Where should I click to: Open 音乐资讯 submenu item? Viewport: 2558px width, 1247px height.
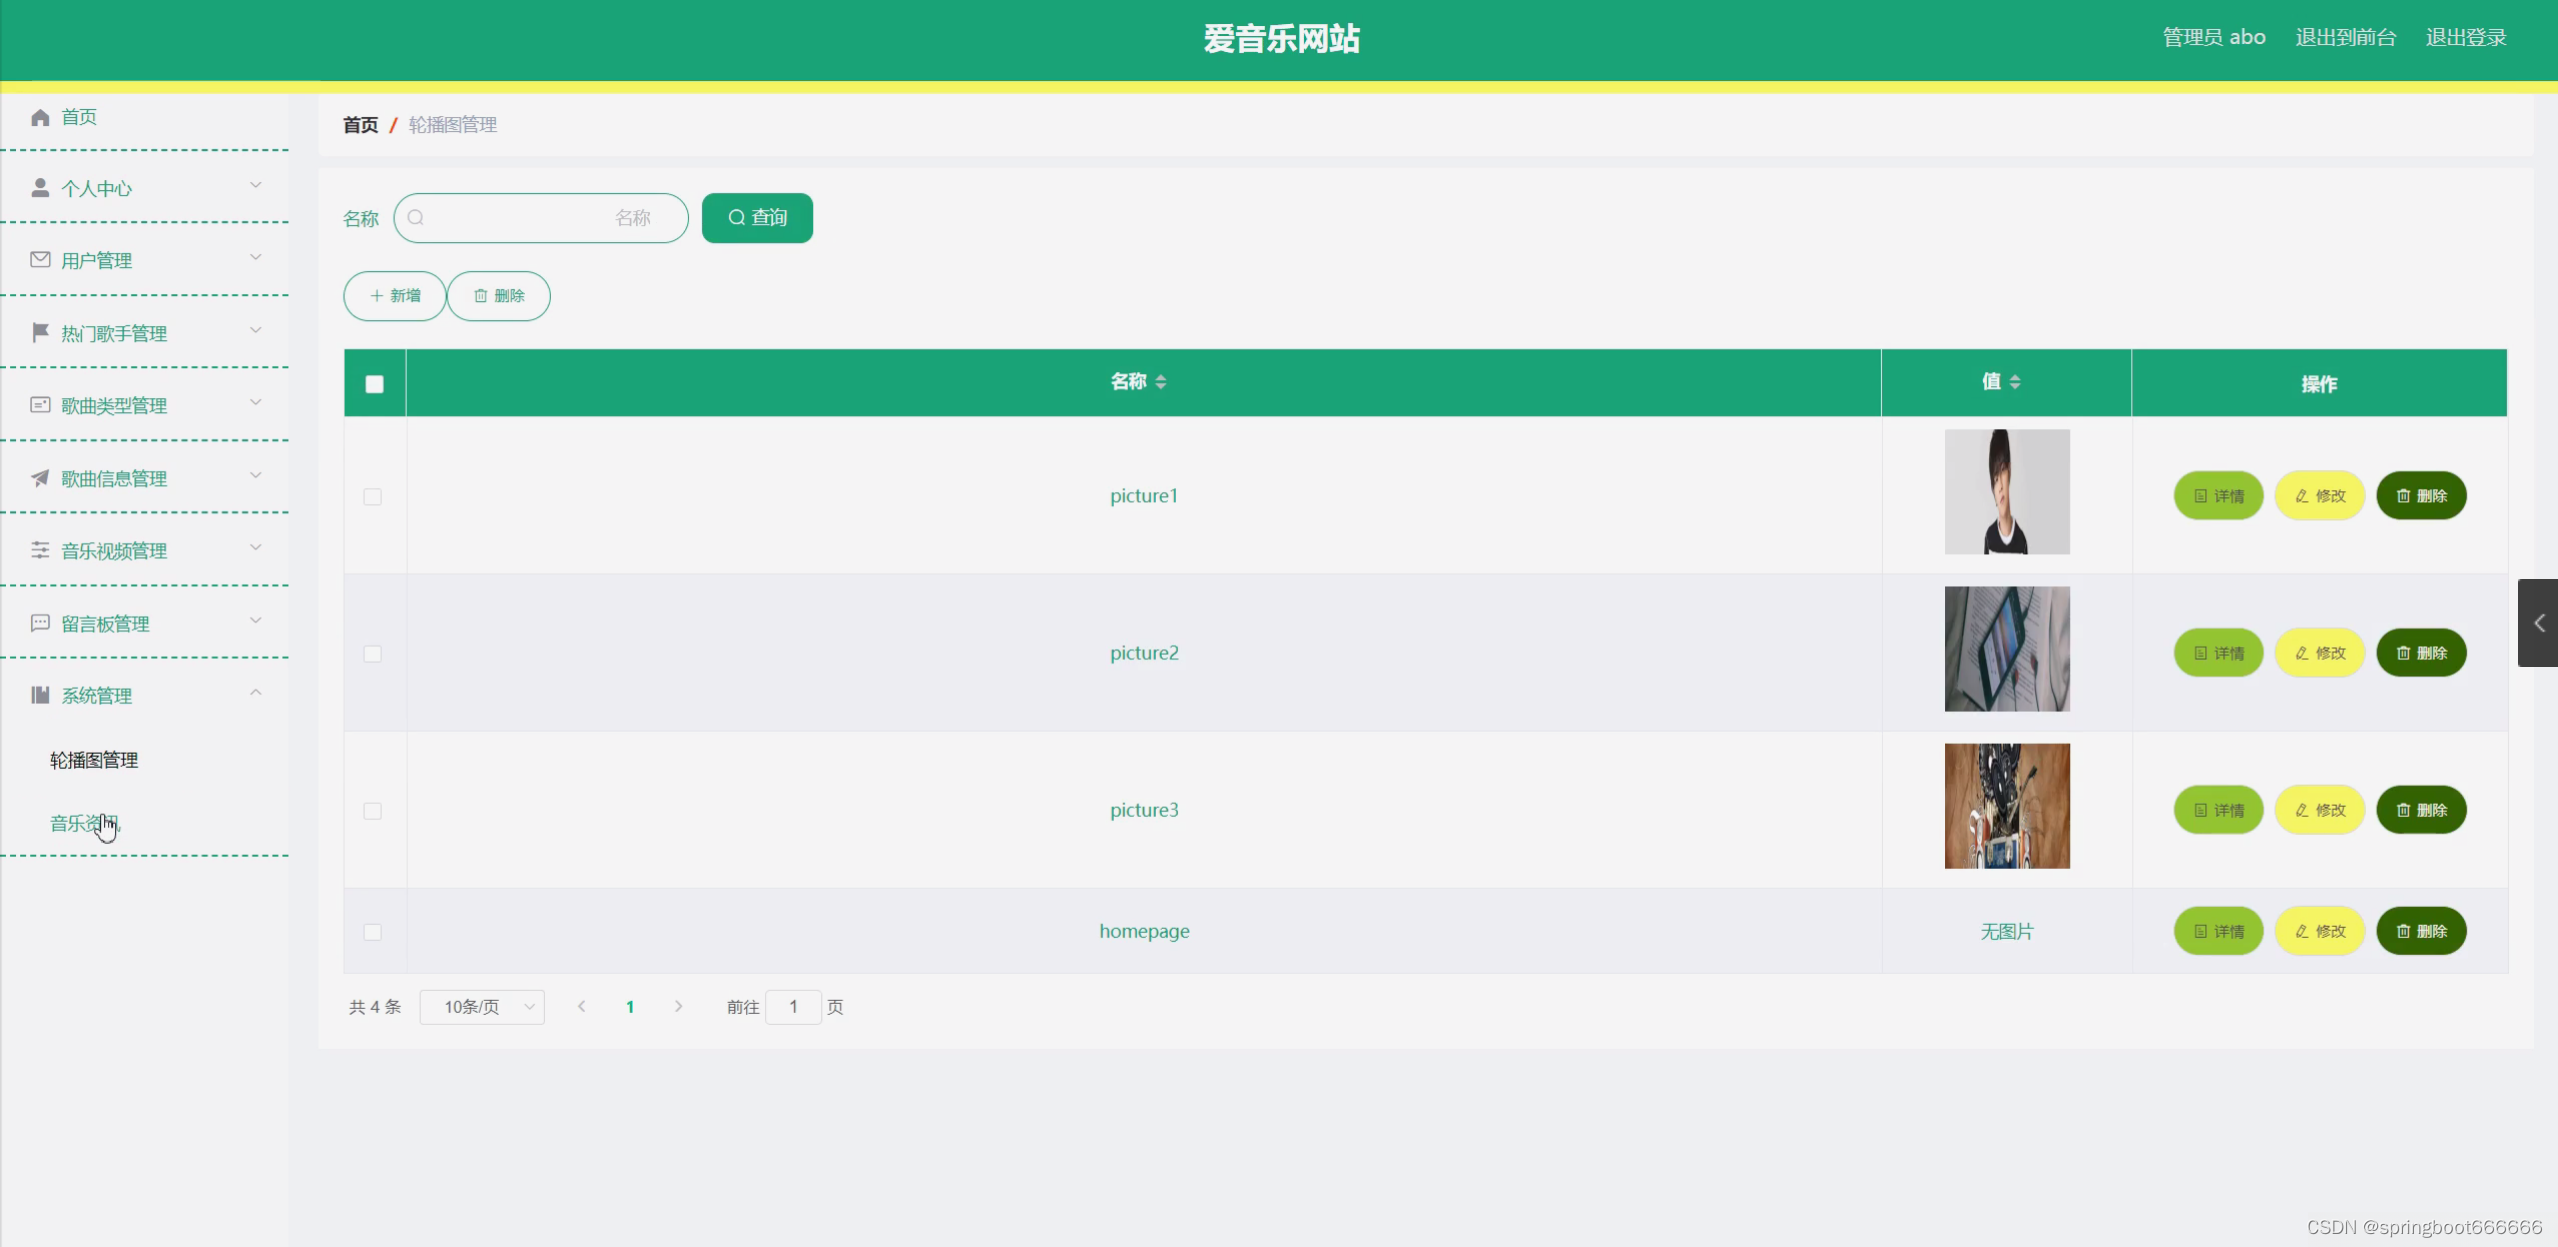click(84, 823)
